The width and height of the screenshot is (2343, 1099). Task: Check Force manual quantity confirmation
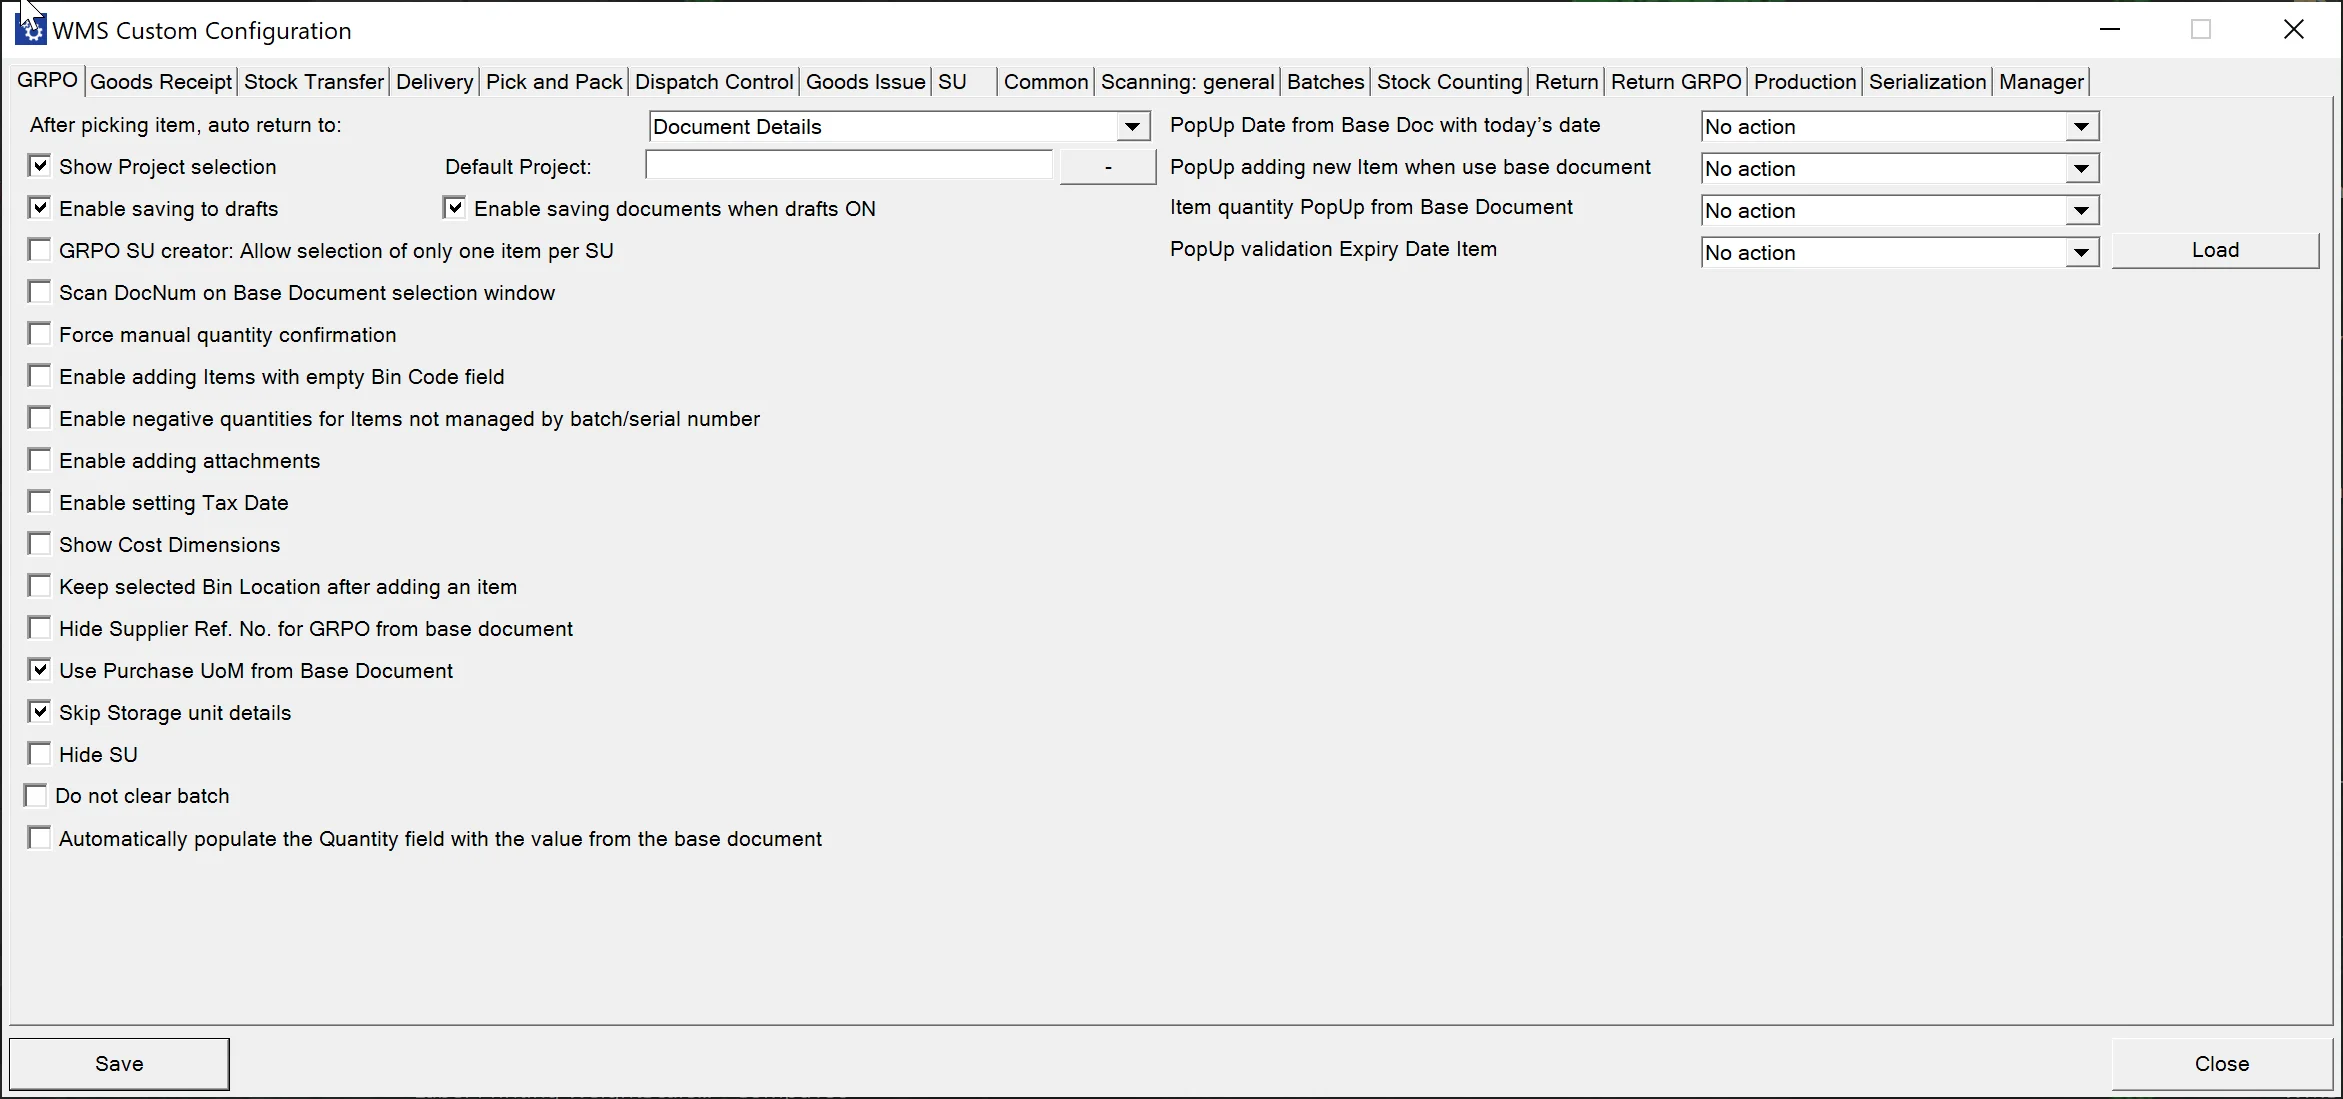pyautogui.click(x=39, y=334)
